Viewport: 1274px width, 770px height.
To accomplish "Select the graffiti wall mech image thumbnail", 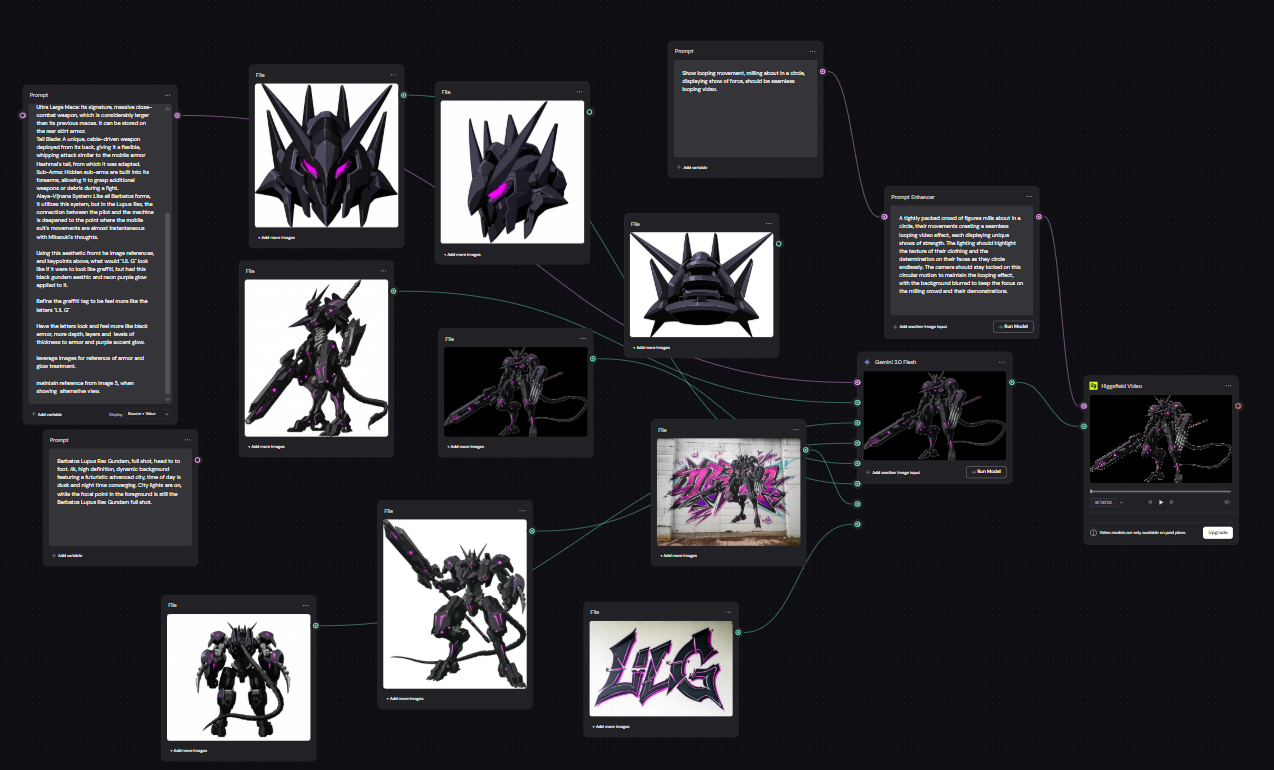I will [729, 492].
